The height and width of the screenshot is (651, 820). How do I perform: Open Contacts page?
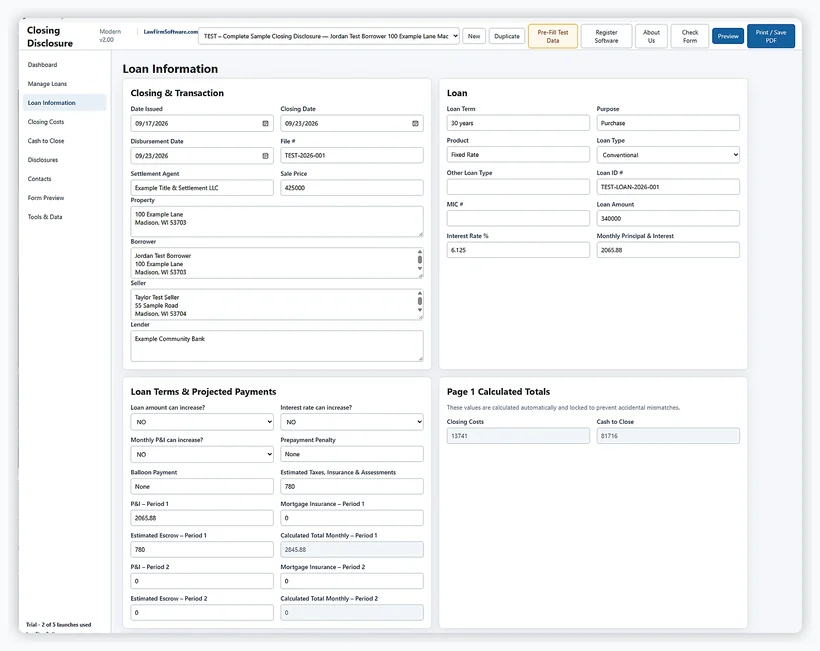coord(39,179)
